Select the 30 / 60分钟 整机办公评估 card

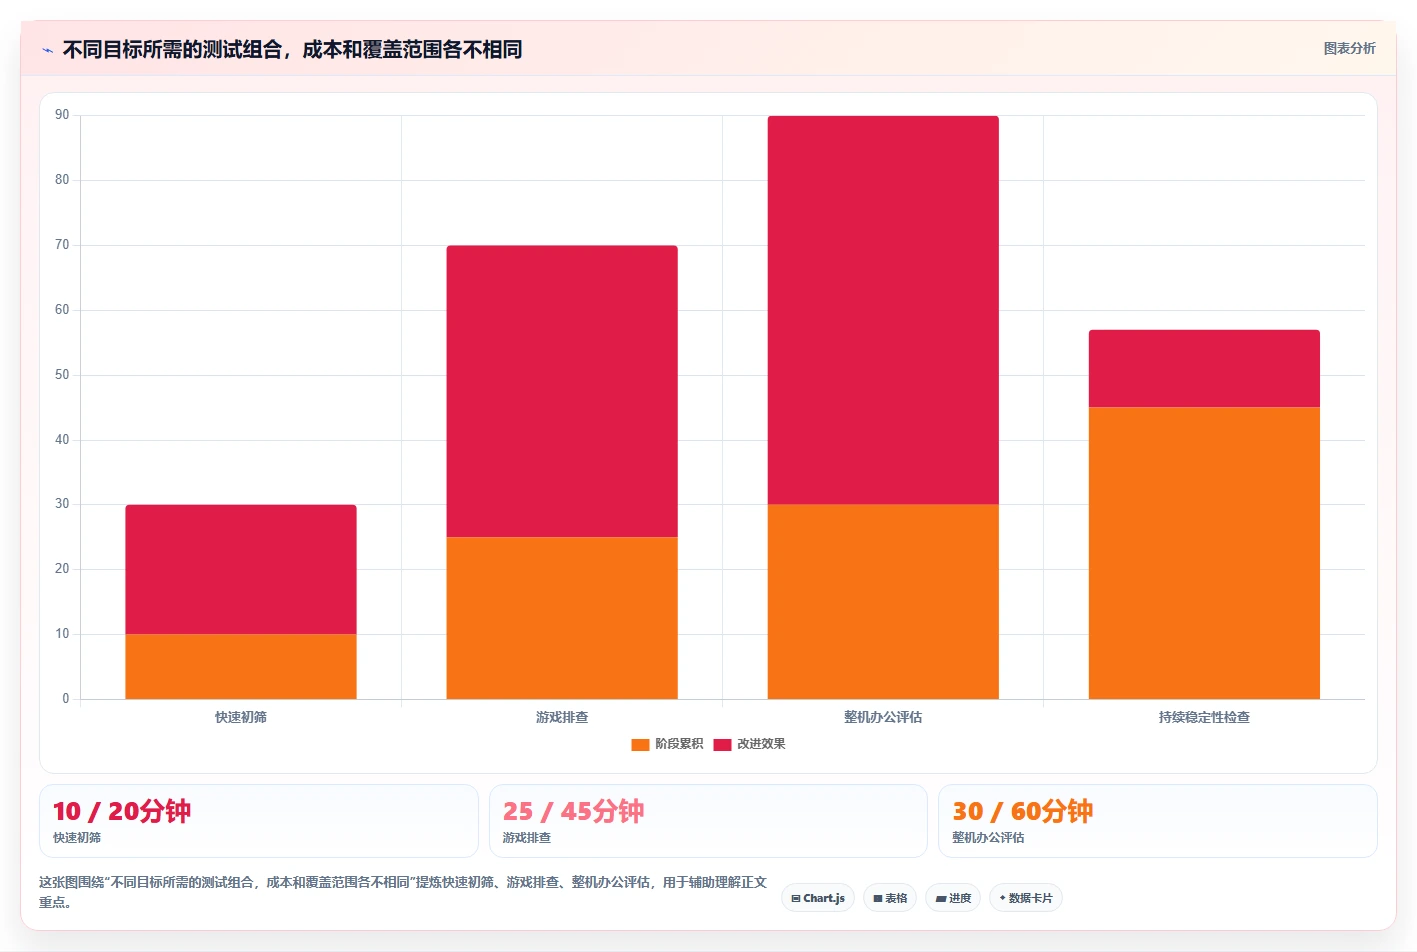click(1157, 821)
